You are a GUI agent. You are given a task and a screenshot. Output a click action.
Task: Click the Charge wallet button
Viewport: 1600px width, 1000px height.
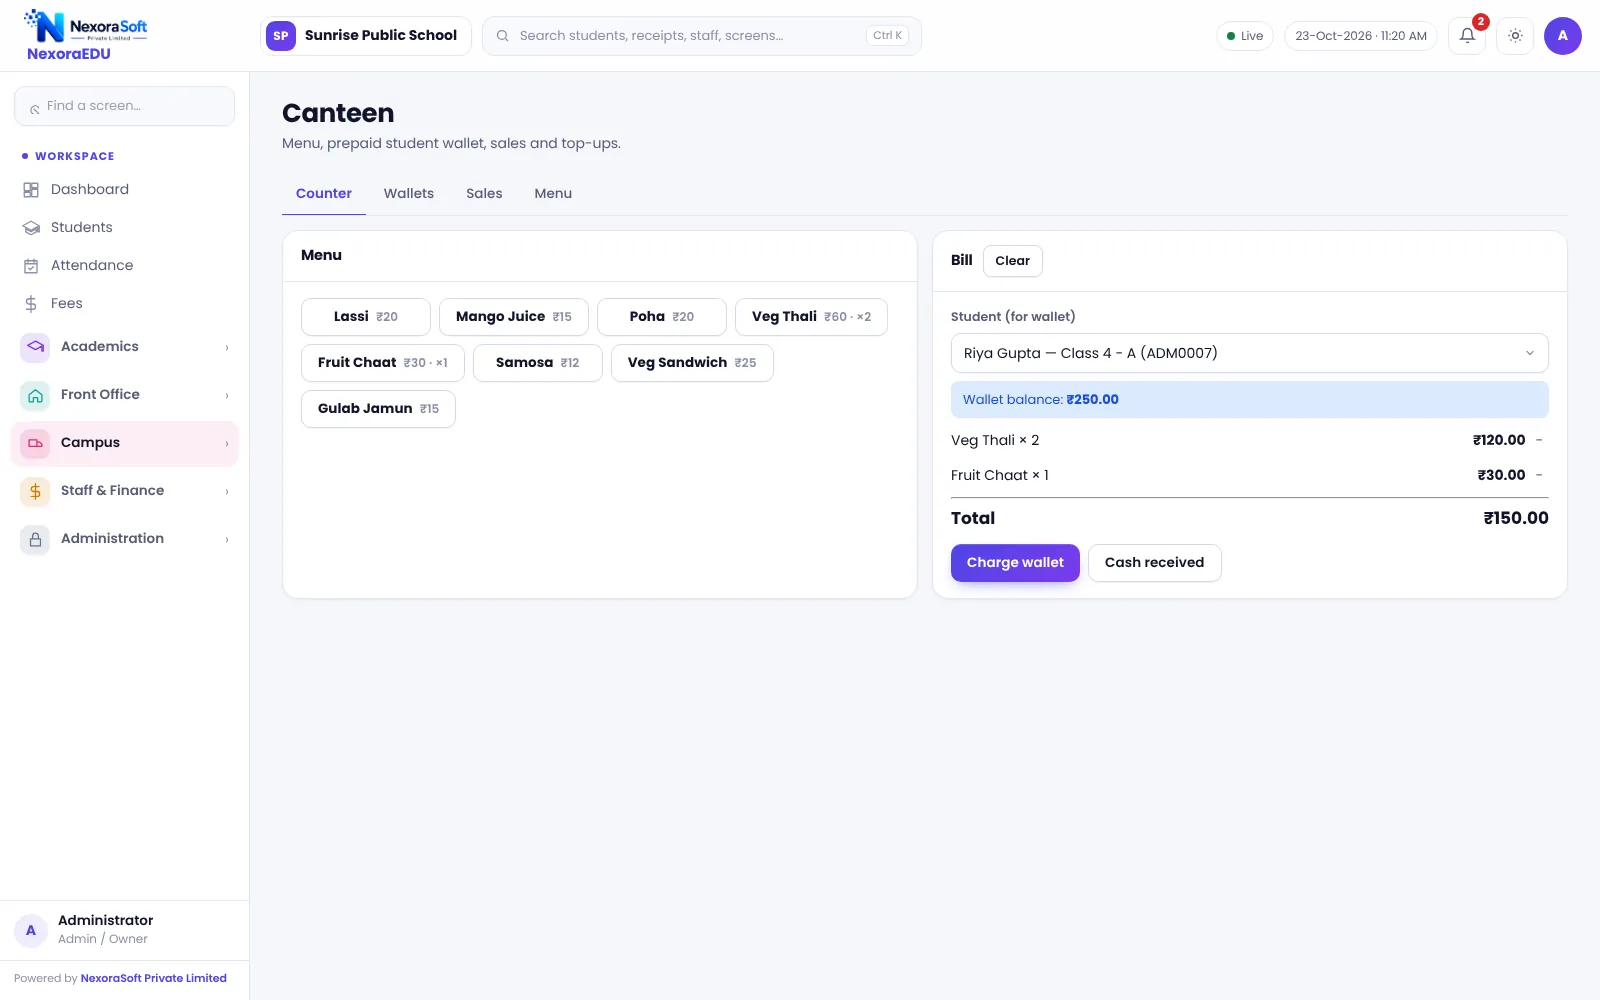click(x=1015, y=563)
